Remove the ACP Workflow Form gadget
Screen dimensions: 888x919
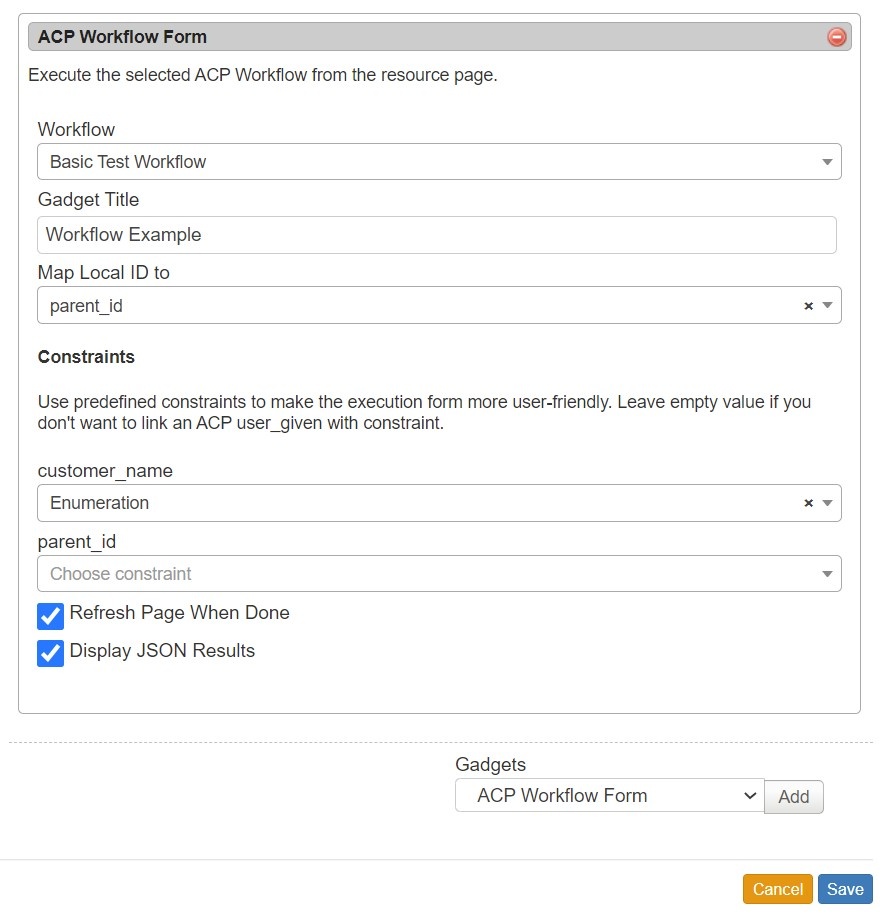(837, 37)
